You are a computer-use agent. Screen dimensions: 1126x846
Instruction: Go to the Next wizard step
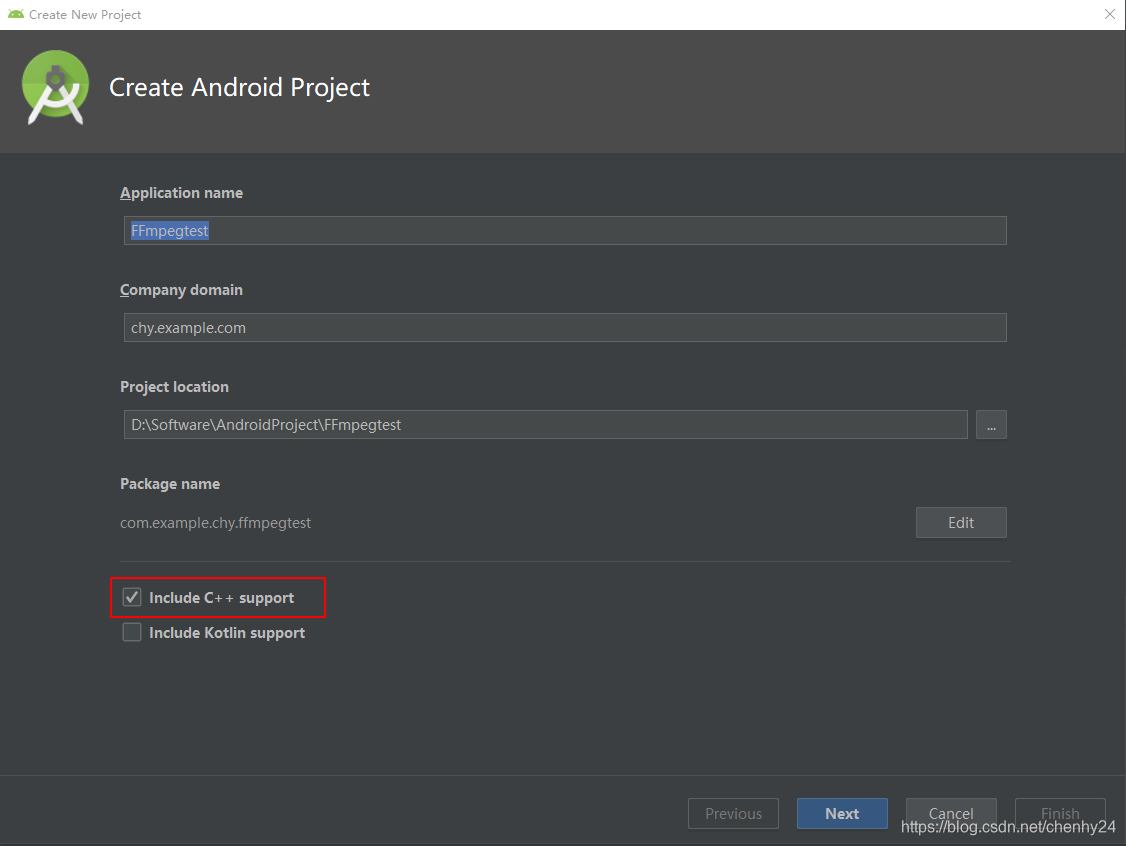tap(842, 814)
